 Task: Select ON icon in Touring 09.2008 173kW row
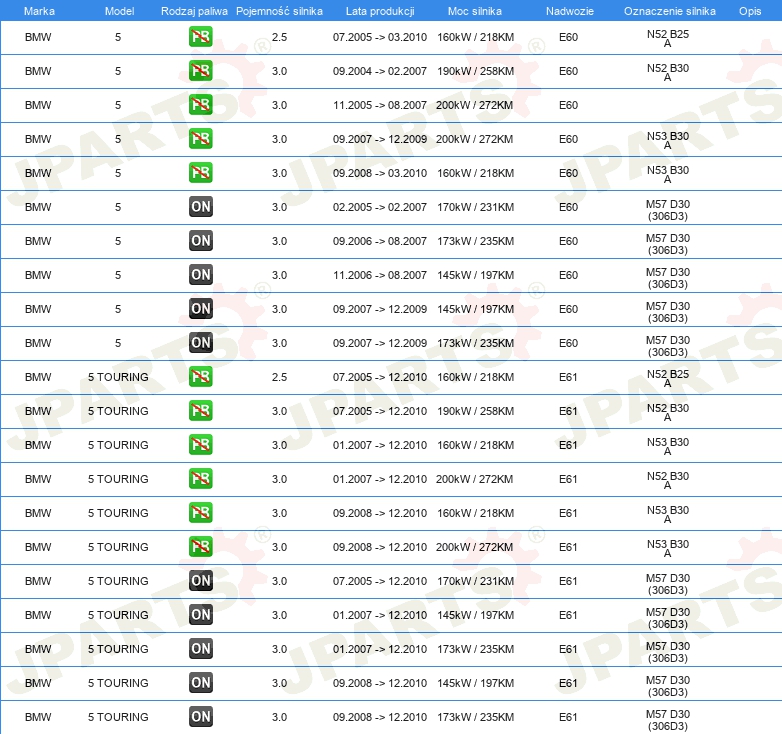point(200,717)
